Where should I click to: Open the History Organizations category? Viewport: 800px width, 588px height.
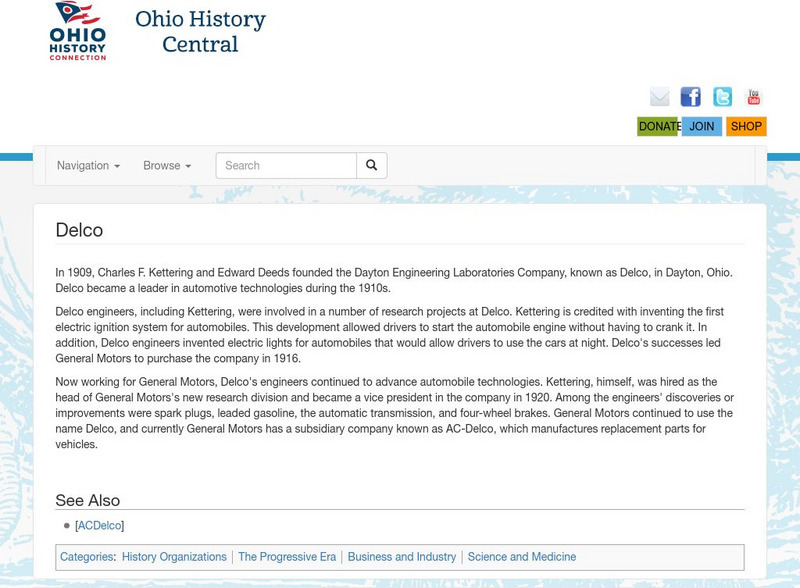[x=174, y=556]
